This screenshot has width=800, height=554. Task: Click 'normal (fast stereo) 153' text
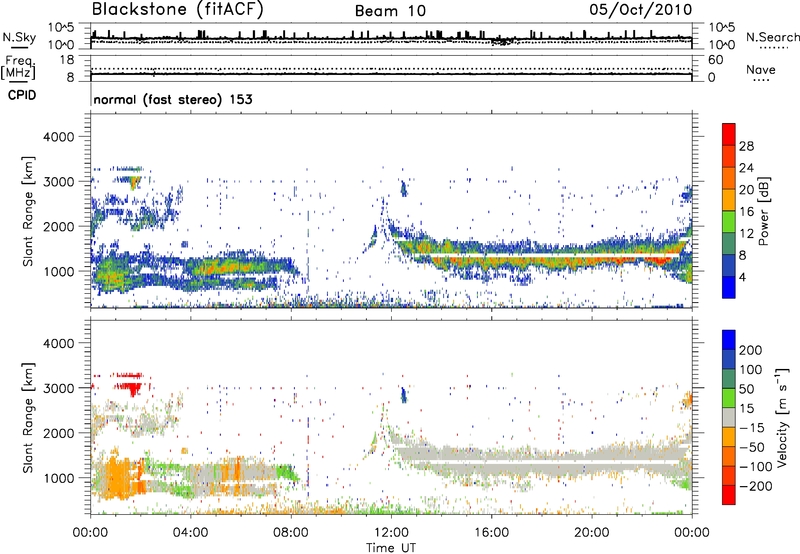click(173, 99)
